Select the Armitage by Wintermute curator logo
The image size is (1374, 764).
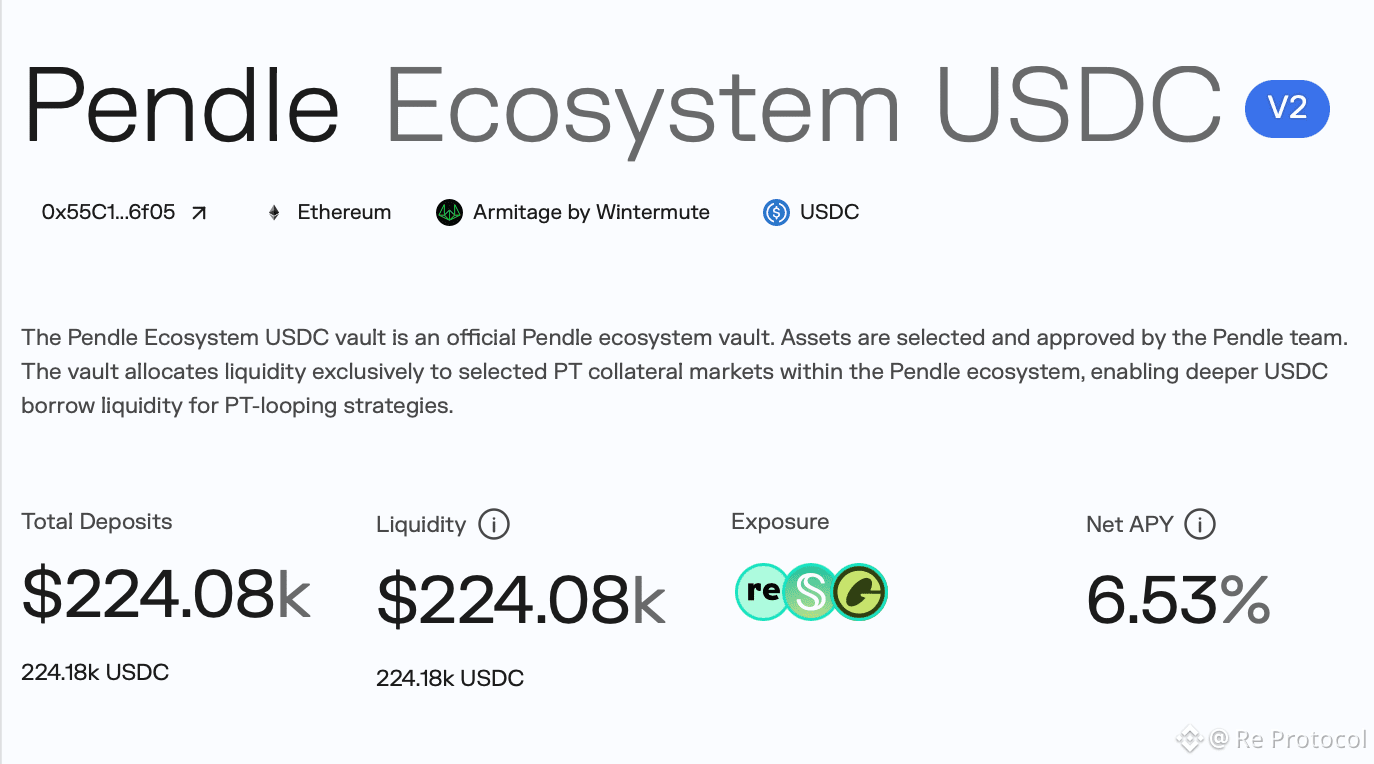coord(450,213)
